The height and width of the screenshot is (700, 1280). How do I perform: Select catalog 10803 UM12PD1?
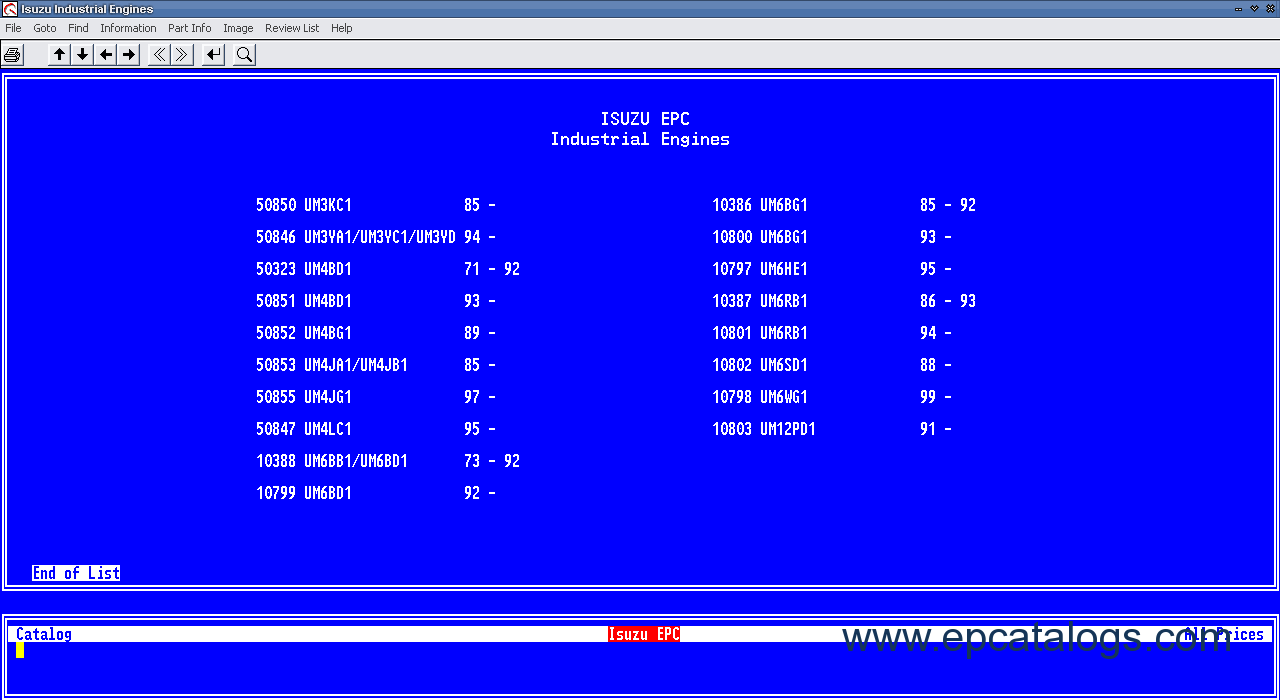[832, 429]
